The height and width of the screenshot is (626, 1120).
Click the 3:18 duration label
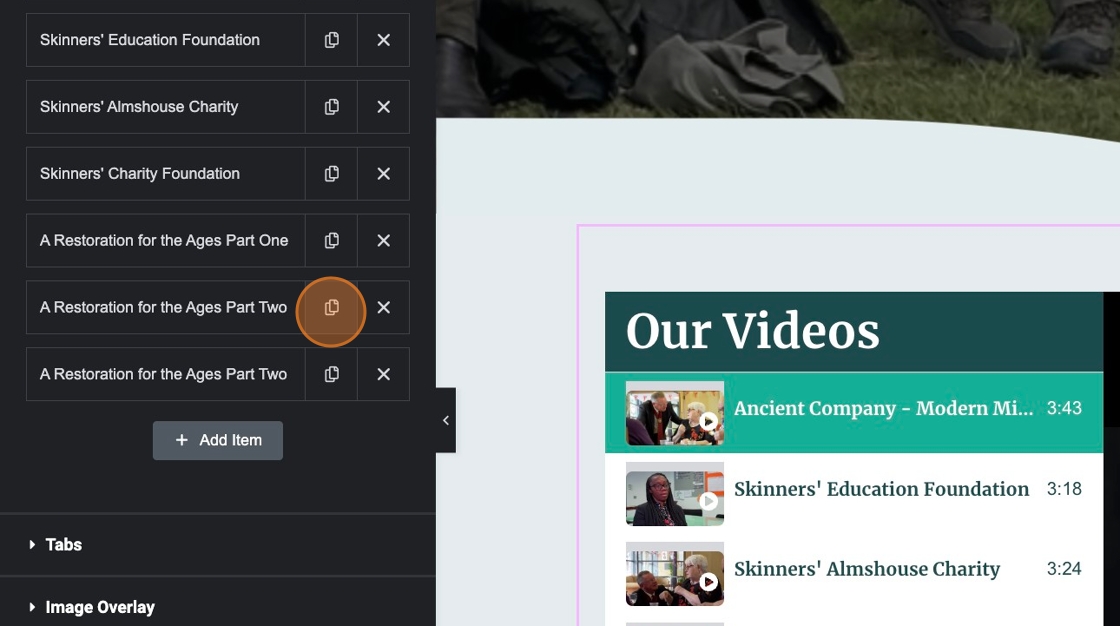point(1064,489)
